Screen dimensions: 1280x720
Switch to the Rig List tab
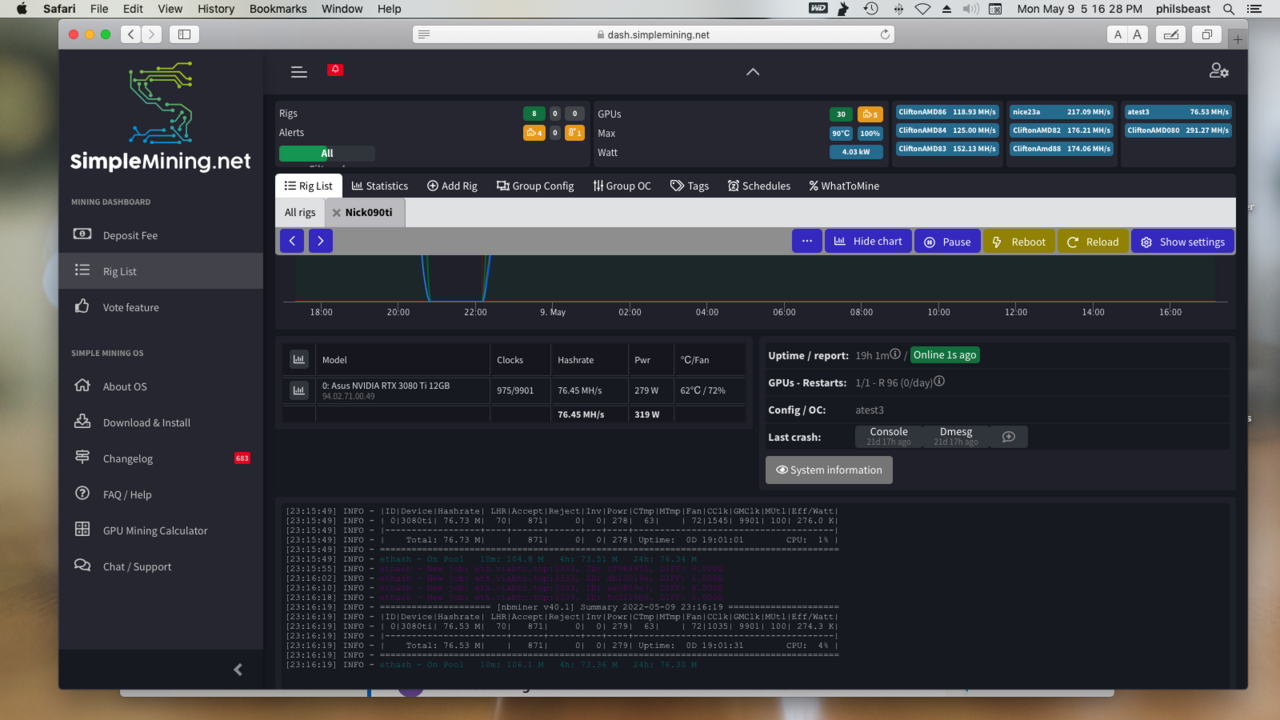click(308, 186)
